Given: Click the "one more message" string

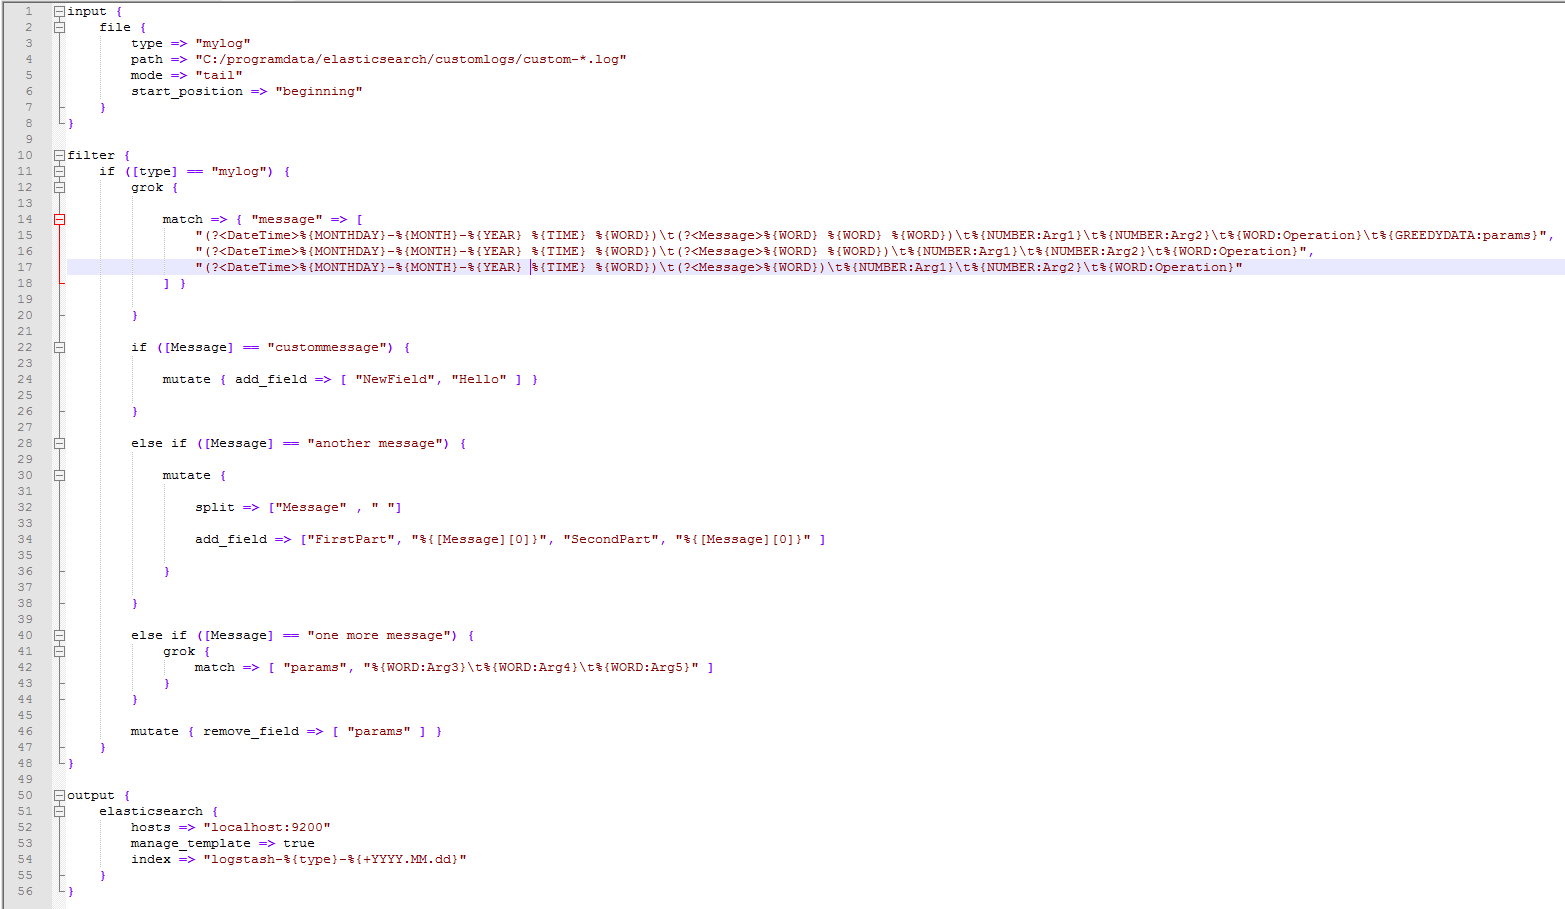Looking at the screenshot, I should pyautogui.click(x=379, y=635).
